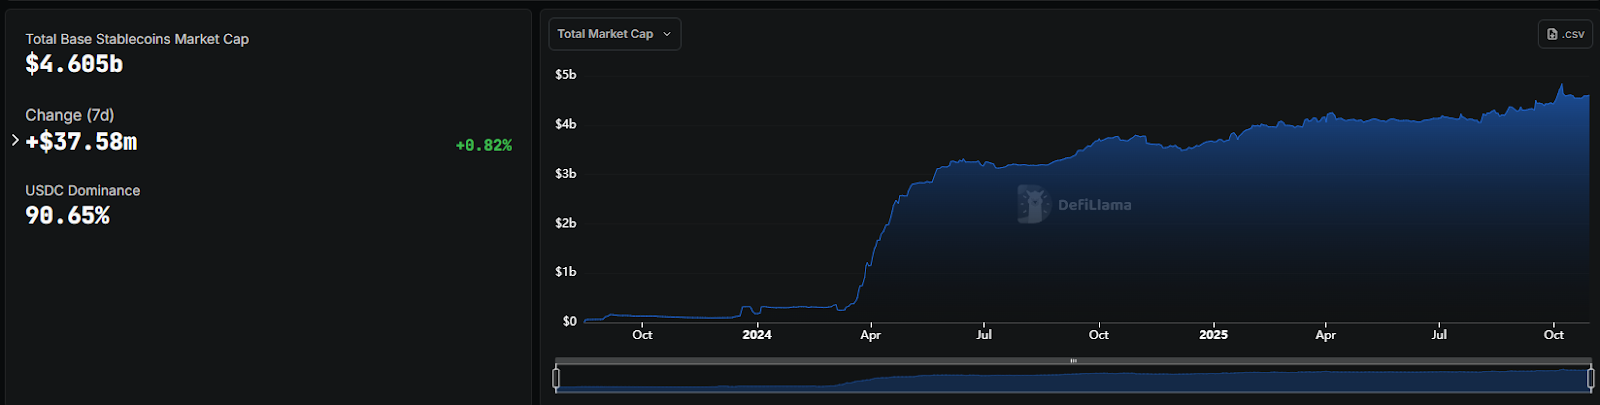Click the DefiLlama watermark text
This screenshot has width=1600, height=405.
click(1094, 205)
